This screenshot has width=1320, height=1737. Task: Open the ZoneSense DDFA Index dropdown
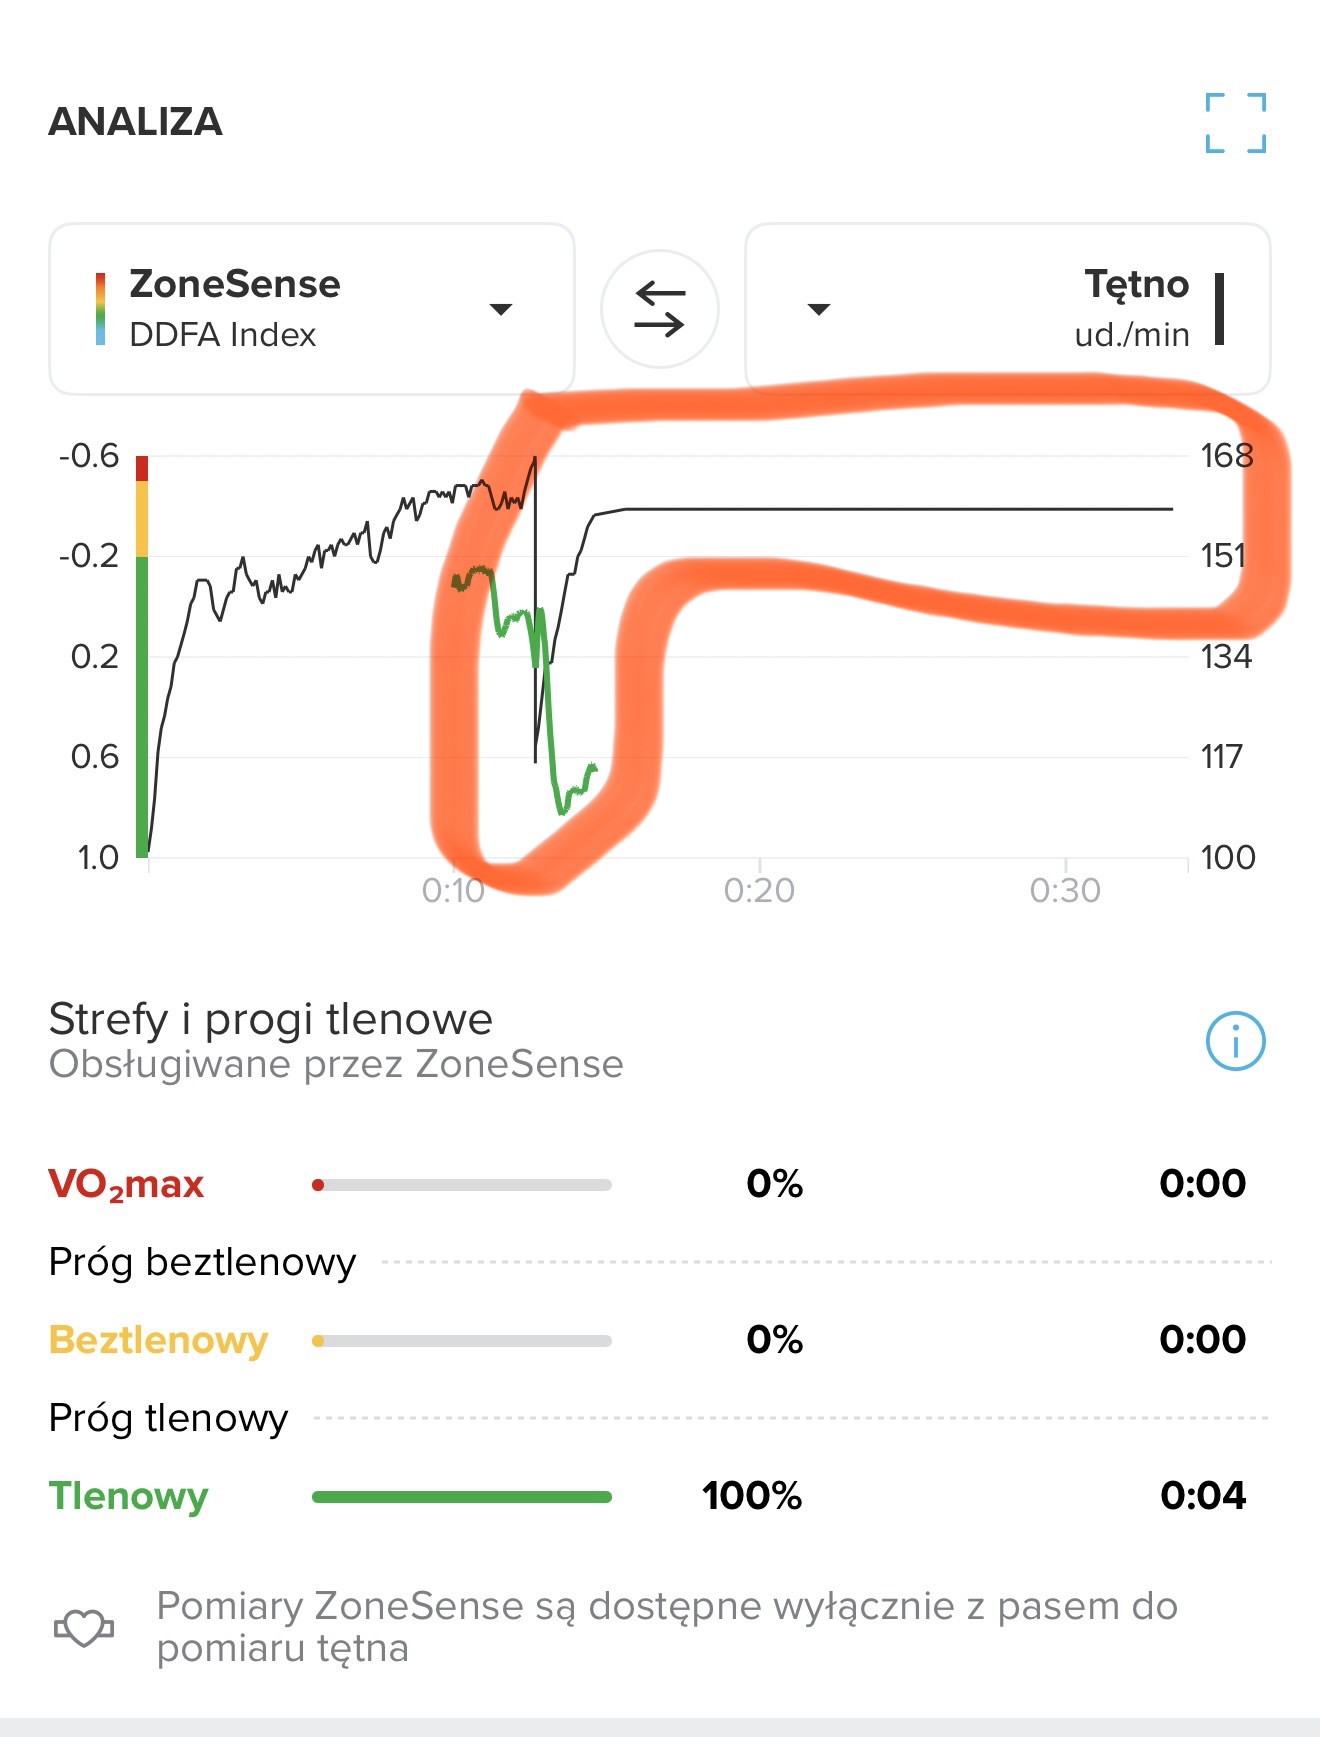pyautogui.click(x=500, y=309)
